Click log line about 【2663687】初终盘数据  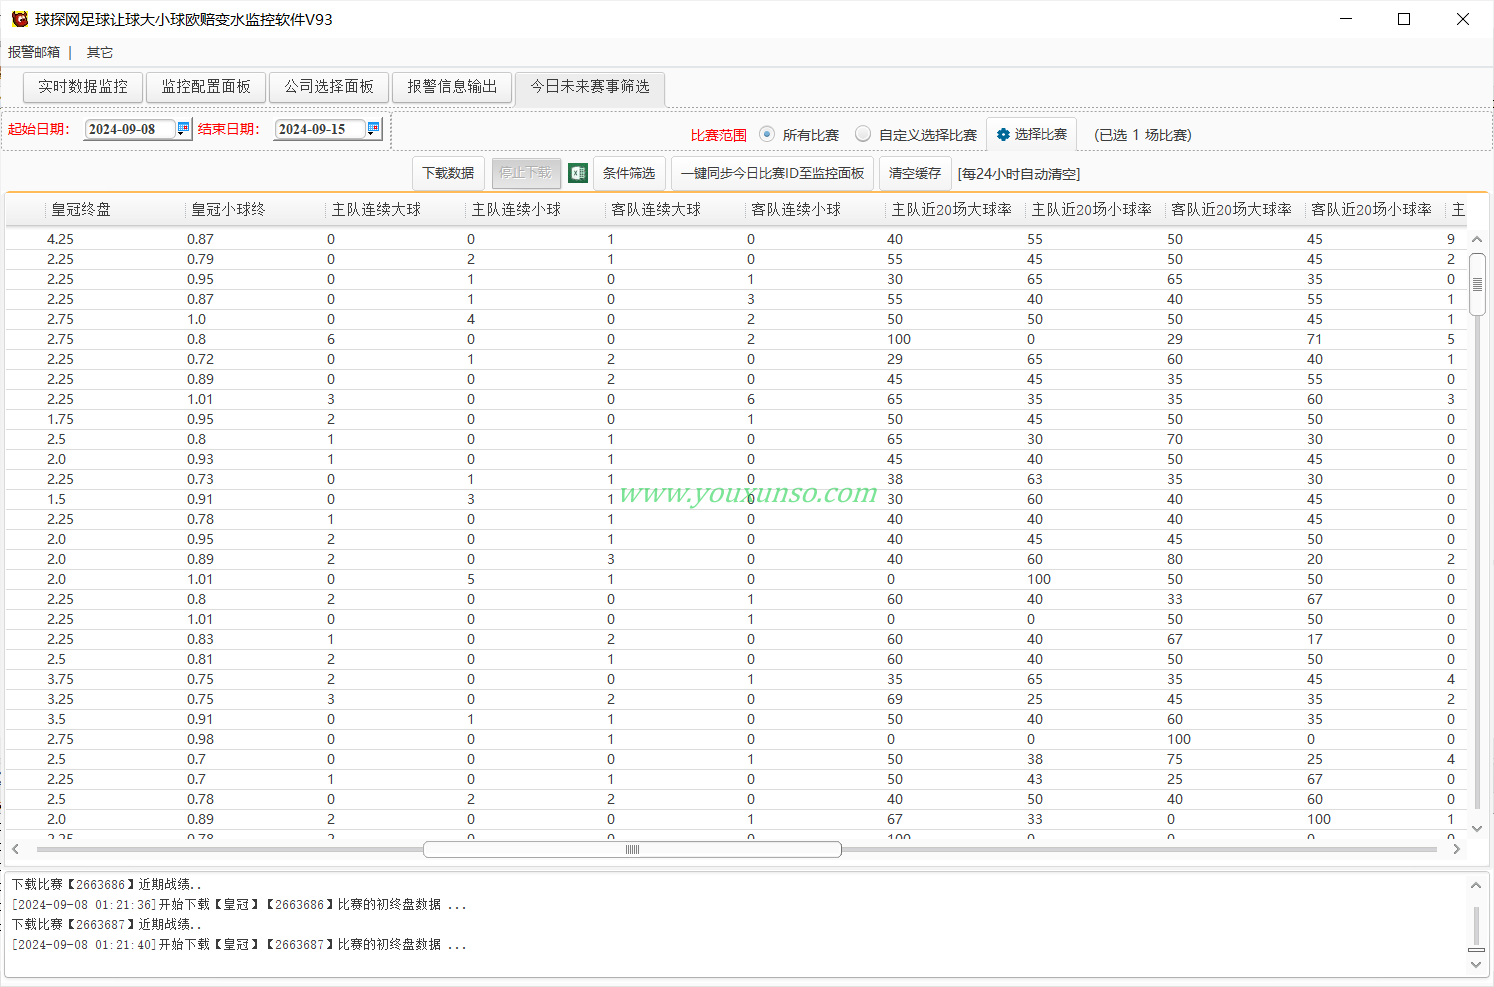pyautogui.click(x=239, y=944)
